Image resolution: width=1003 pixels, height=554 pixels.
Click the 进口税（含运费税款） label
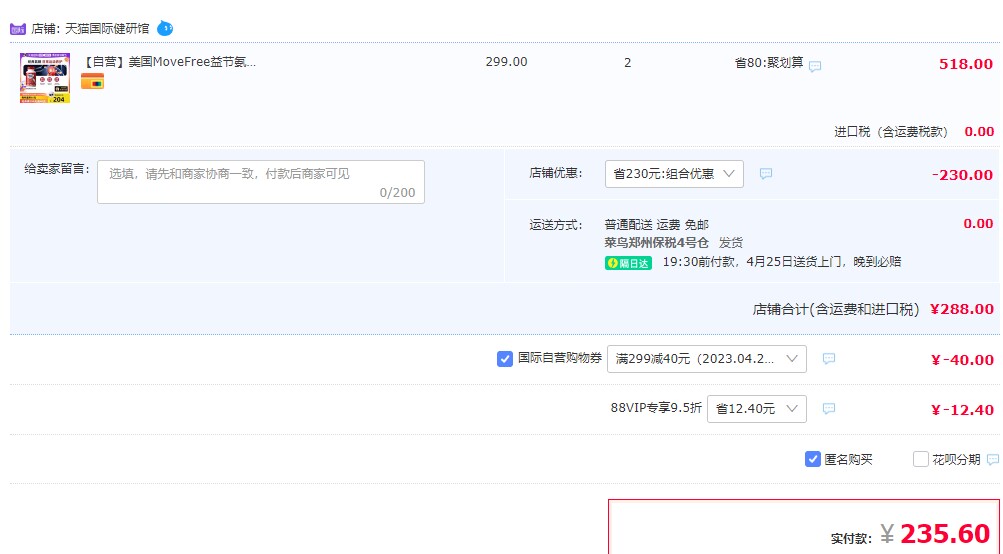coord(892,132)
